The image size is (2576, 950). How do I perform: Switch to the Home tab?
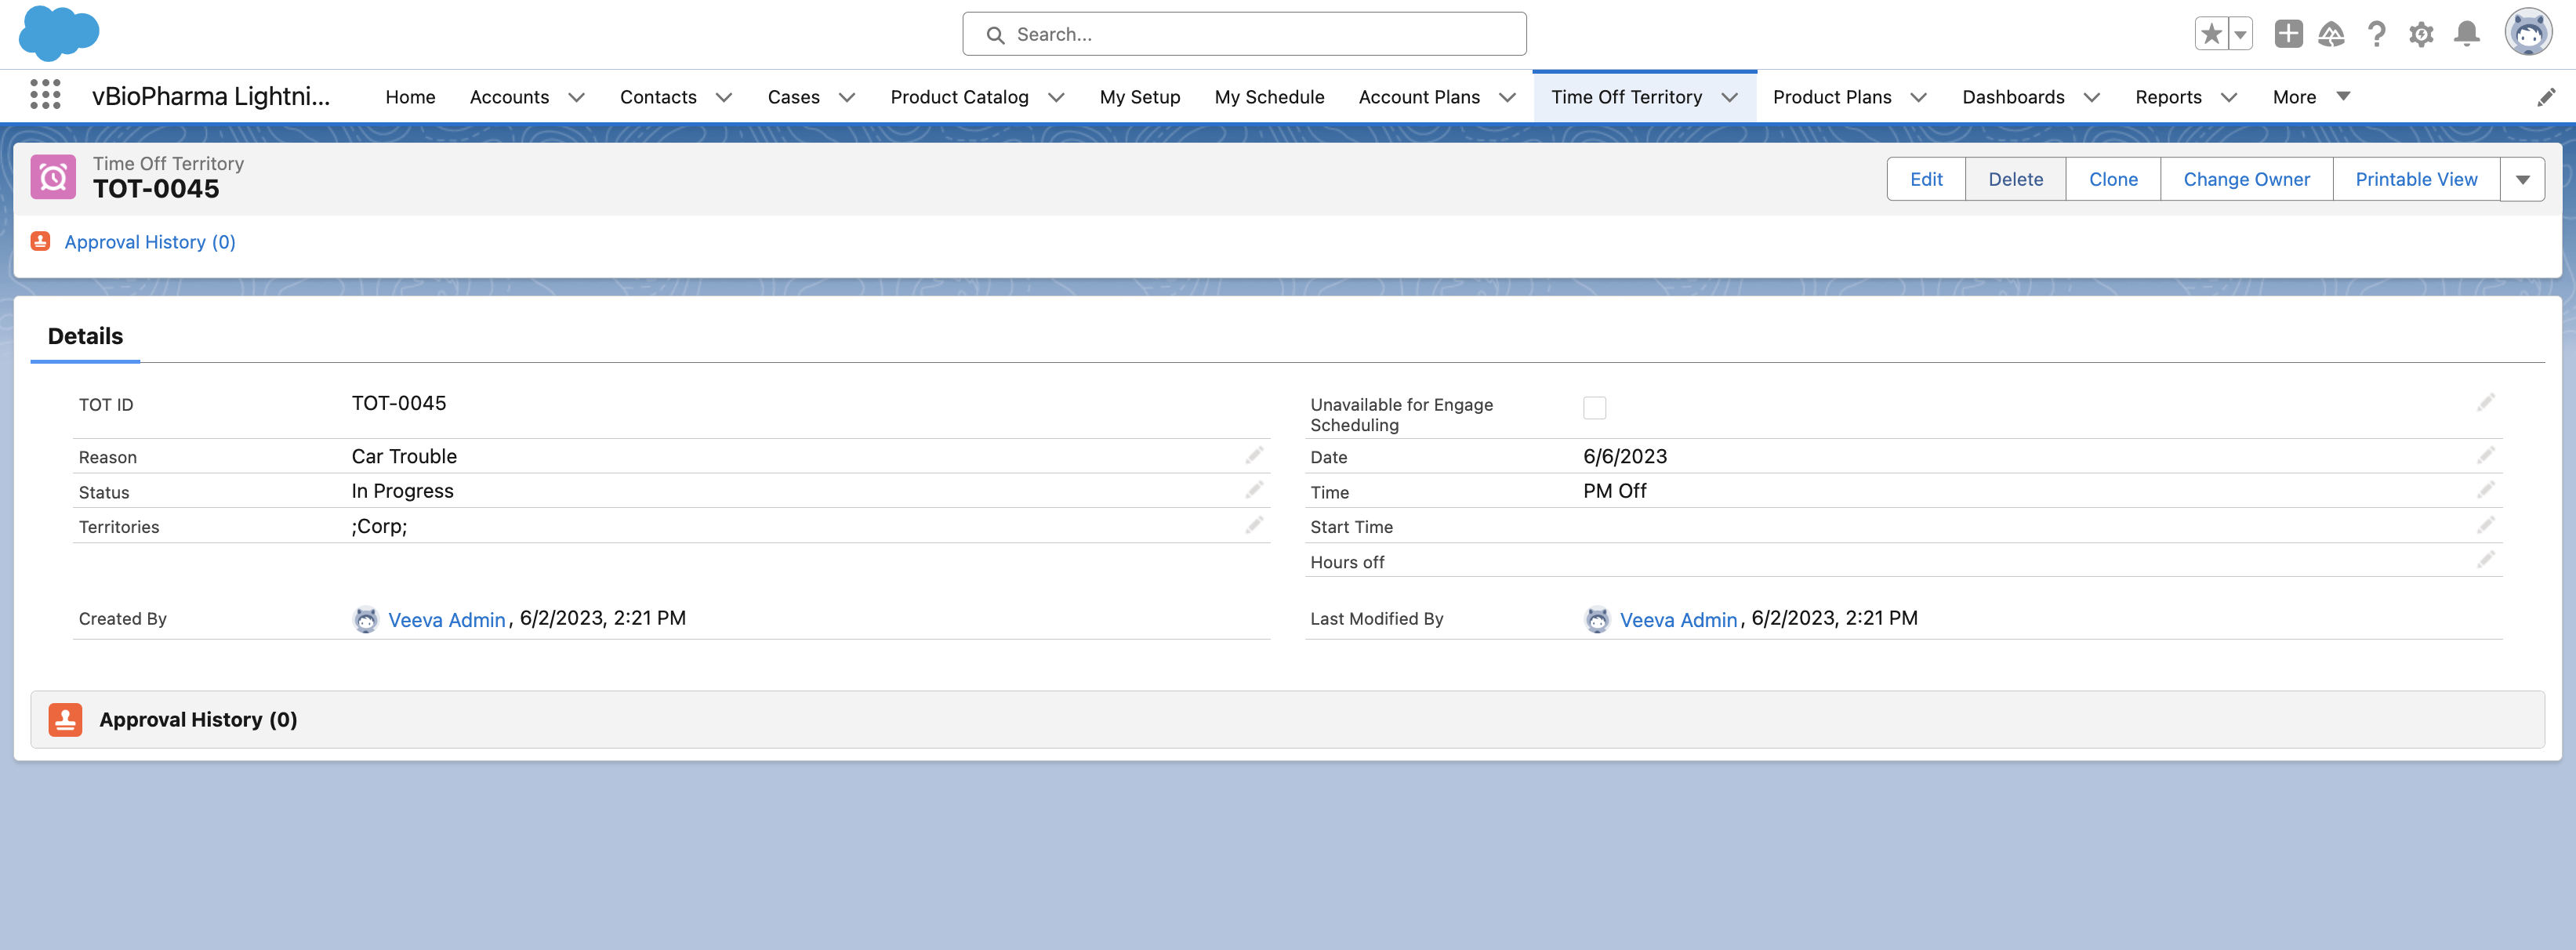coord(410,97)
